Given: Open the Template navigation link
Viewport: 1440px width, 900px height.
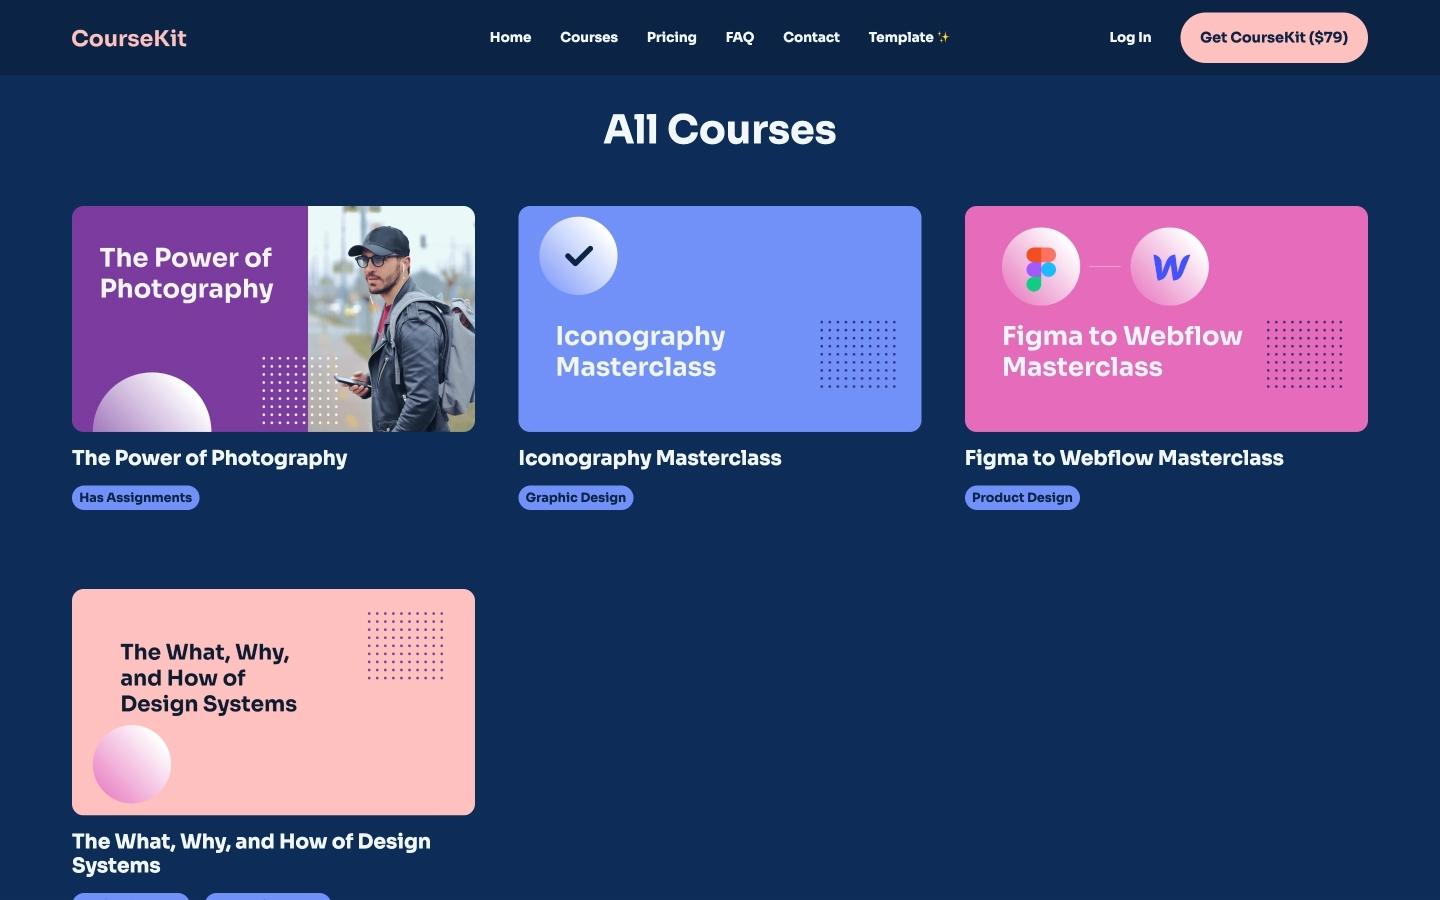Looking at the screenshot, I should (x=899, y=37).
